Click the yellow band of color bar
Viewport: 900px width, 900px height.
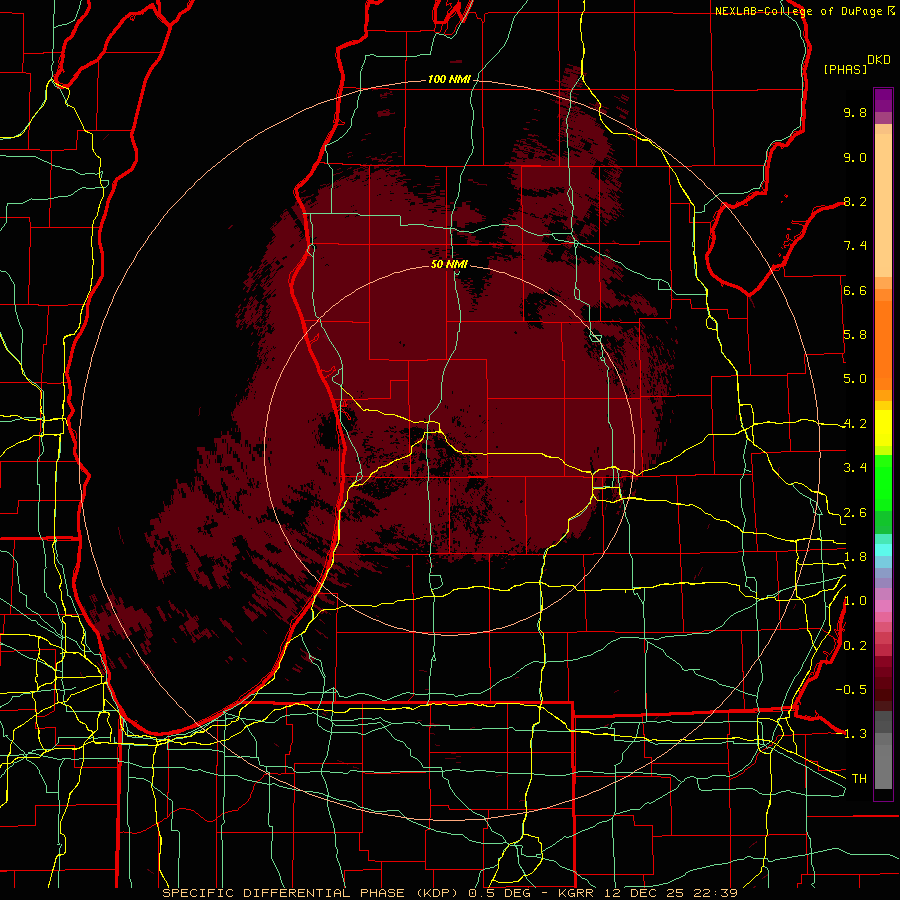pos(883,428)
